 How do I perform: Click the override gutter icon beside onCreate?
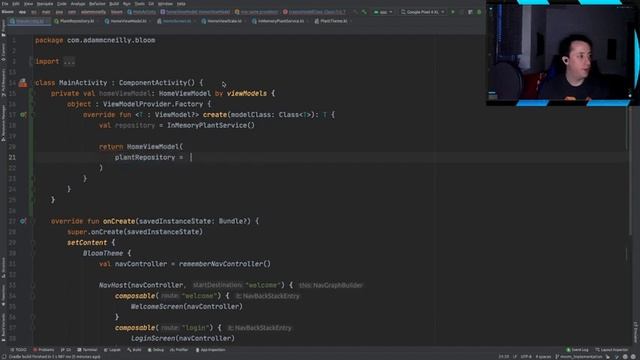[x=23, y=221]
